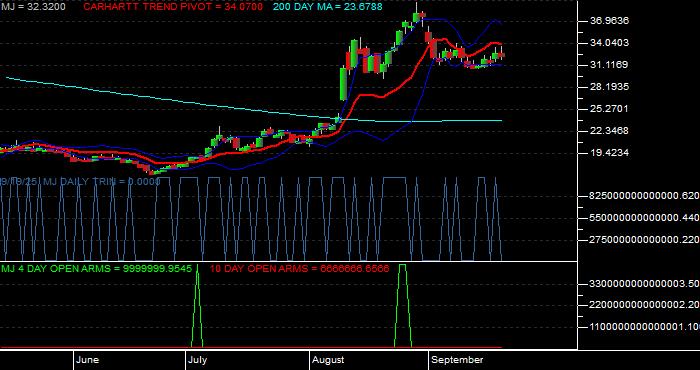Click the 36.9636 price axis value

pyautogui.click(x=608, y=21)
